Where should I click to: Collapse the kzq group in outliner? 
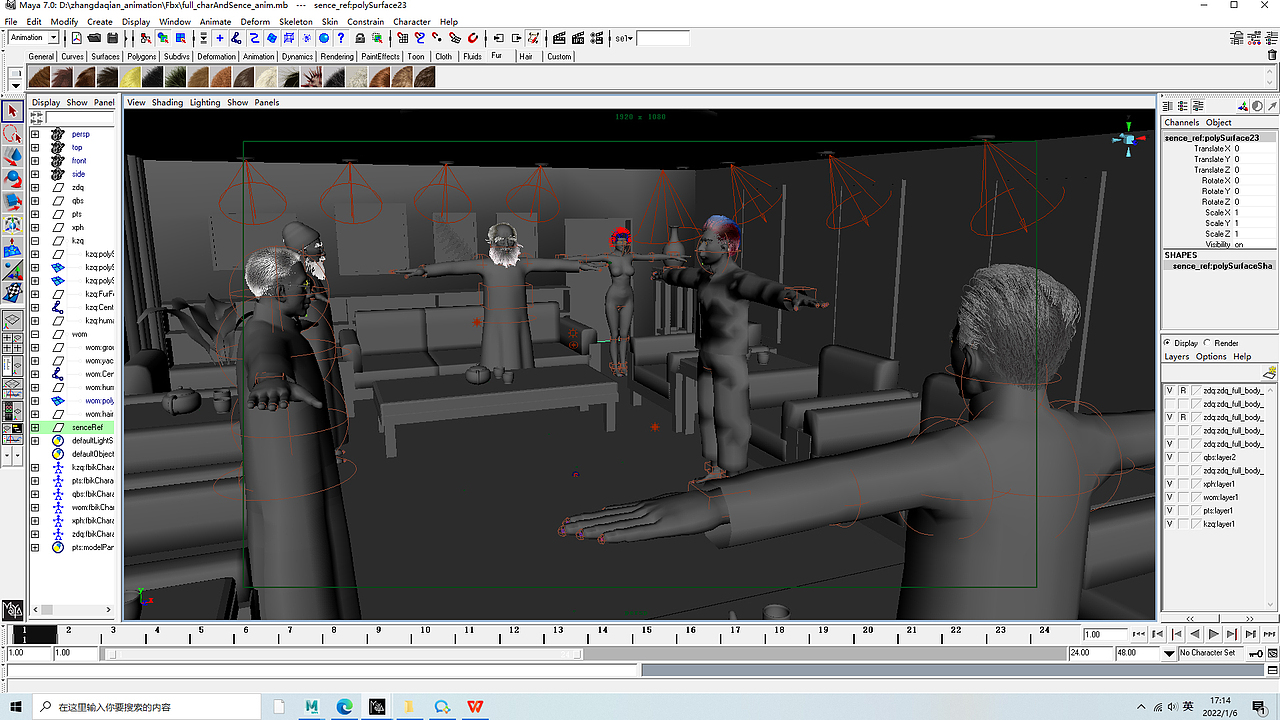(x=35, y=241)
